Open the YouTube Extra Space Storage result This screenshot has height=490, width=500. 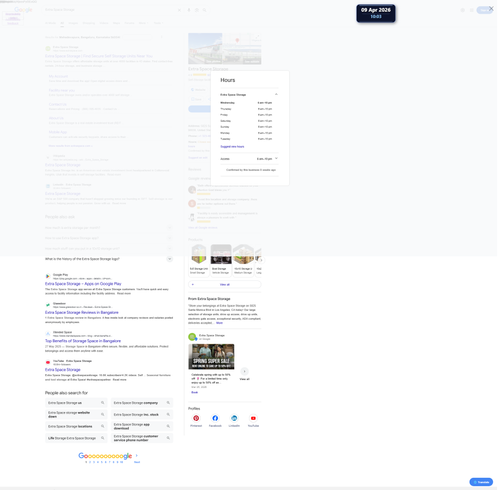point(63,370)
